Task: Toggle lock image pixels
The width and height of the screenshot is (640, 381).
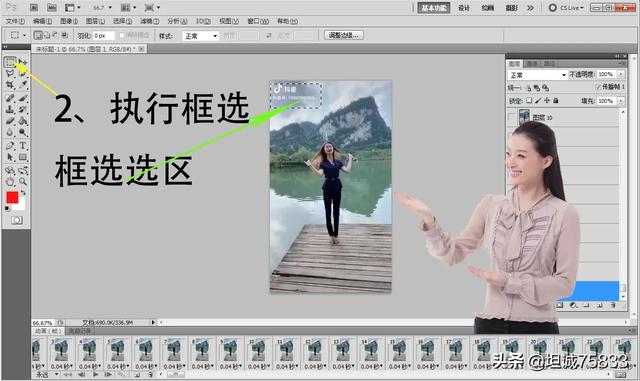Action: (538, 100)
